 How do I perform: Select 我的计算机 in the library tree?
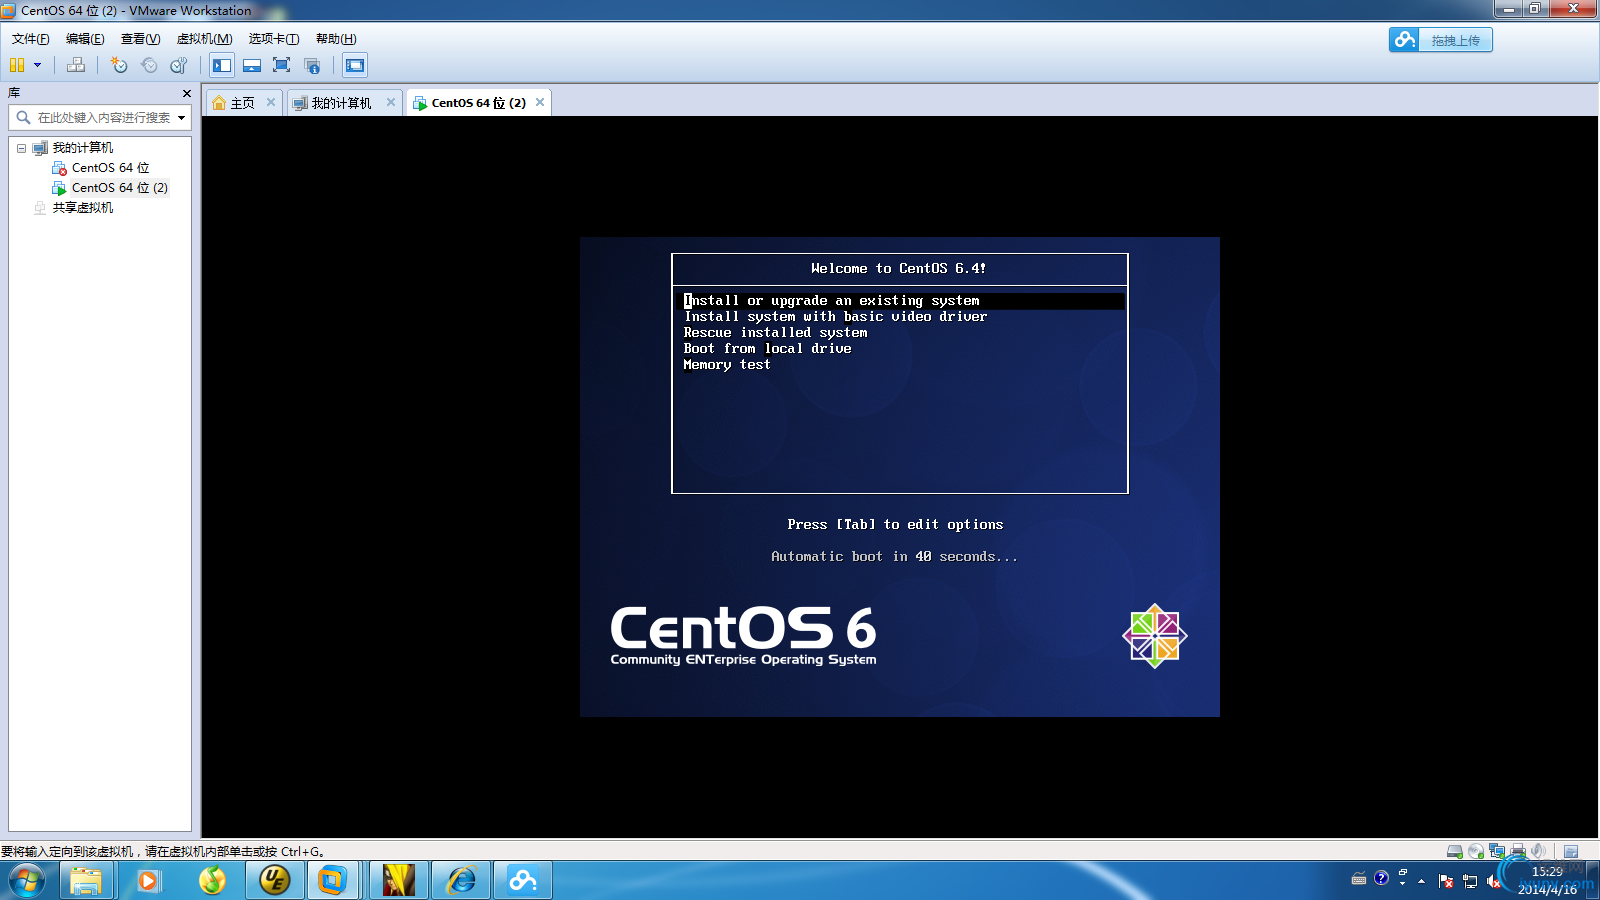[83, 148]
